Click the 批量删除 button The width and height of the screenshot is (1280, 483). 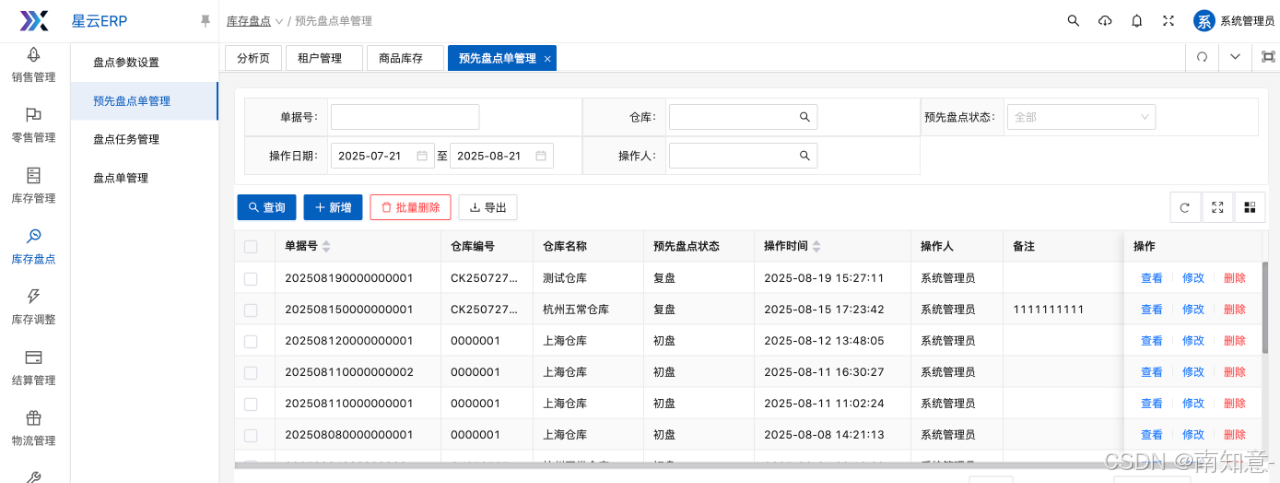(411, 207)
